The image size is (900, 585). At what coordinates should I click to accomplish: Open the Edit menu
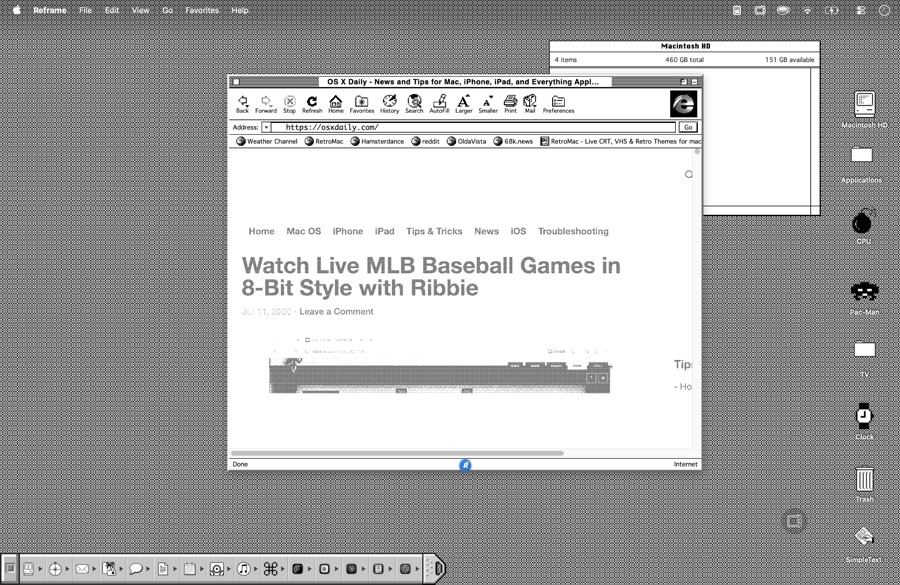112,10
